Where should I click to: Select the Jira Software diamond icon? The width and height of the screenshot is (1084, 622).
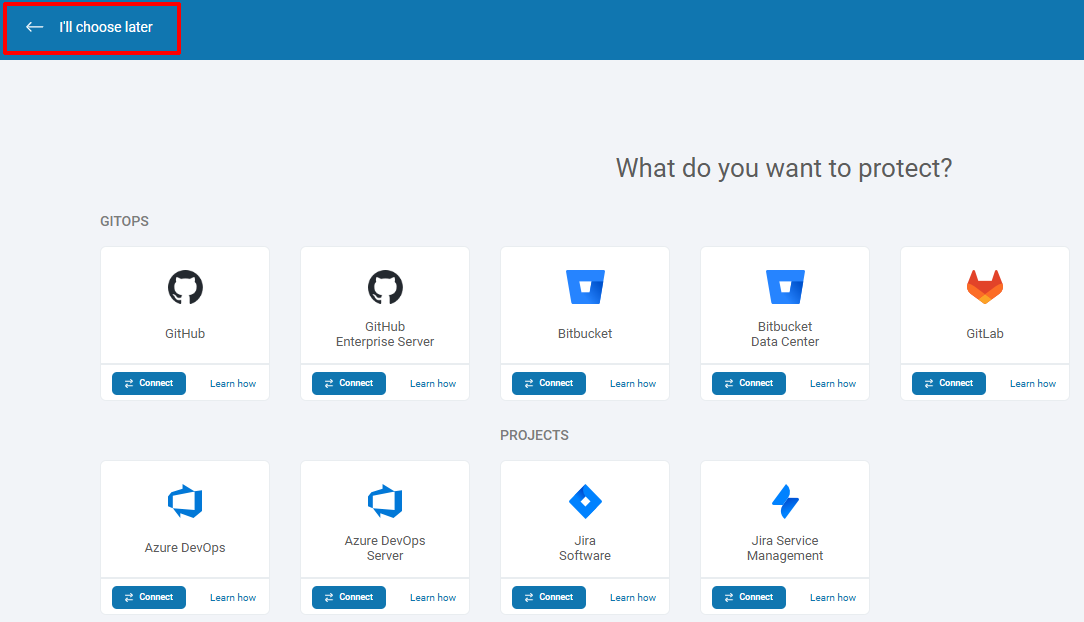click(x=585, y=501)
